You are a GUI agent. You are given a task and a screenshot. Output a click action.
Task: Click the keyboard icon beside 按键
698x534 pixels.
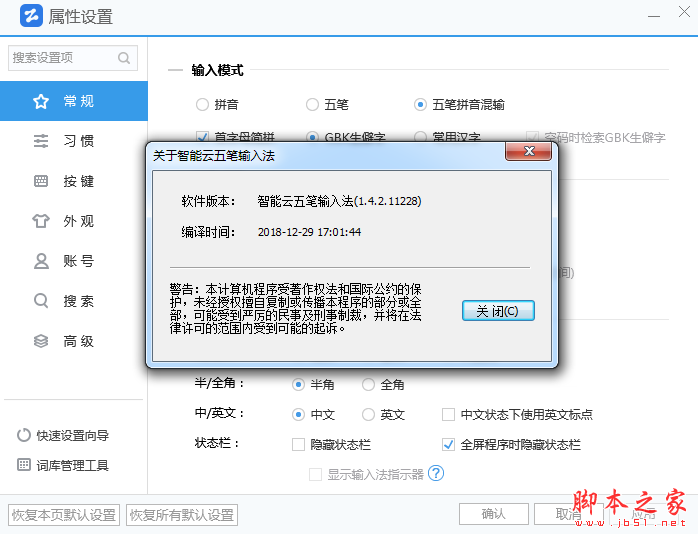tap(41, 181)
